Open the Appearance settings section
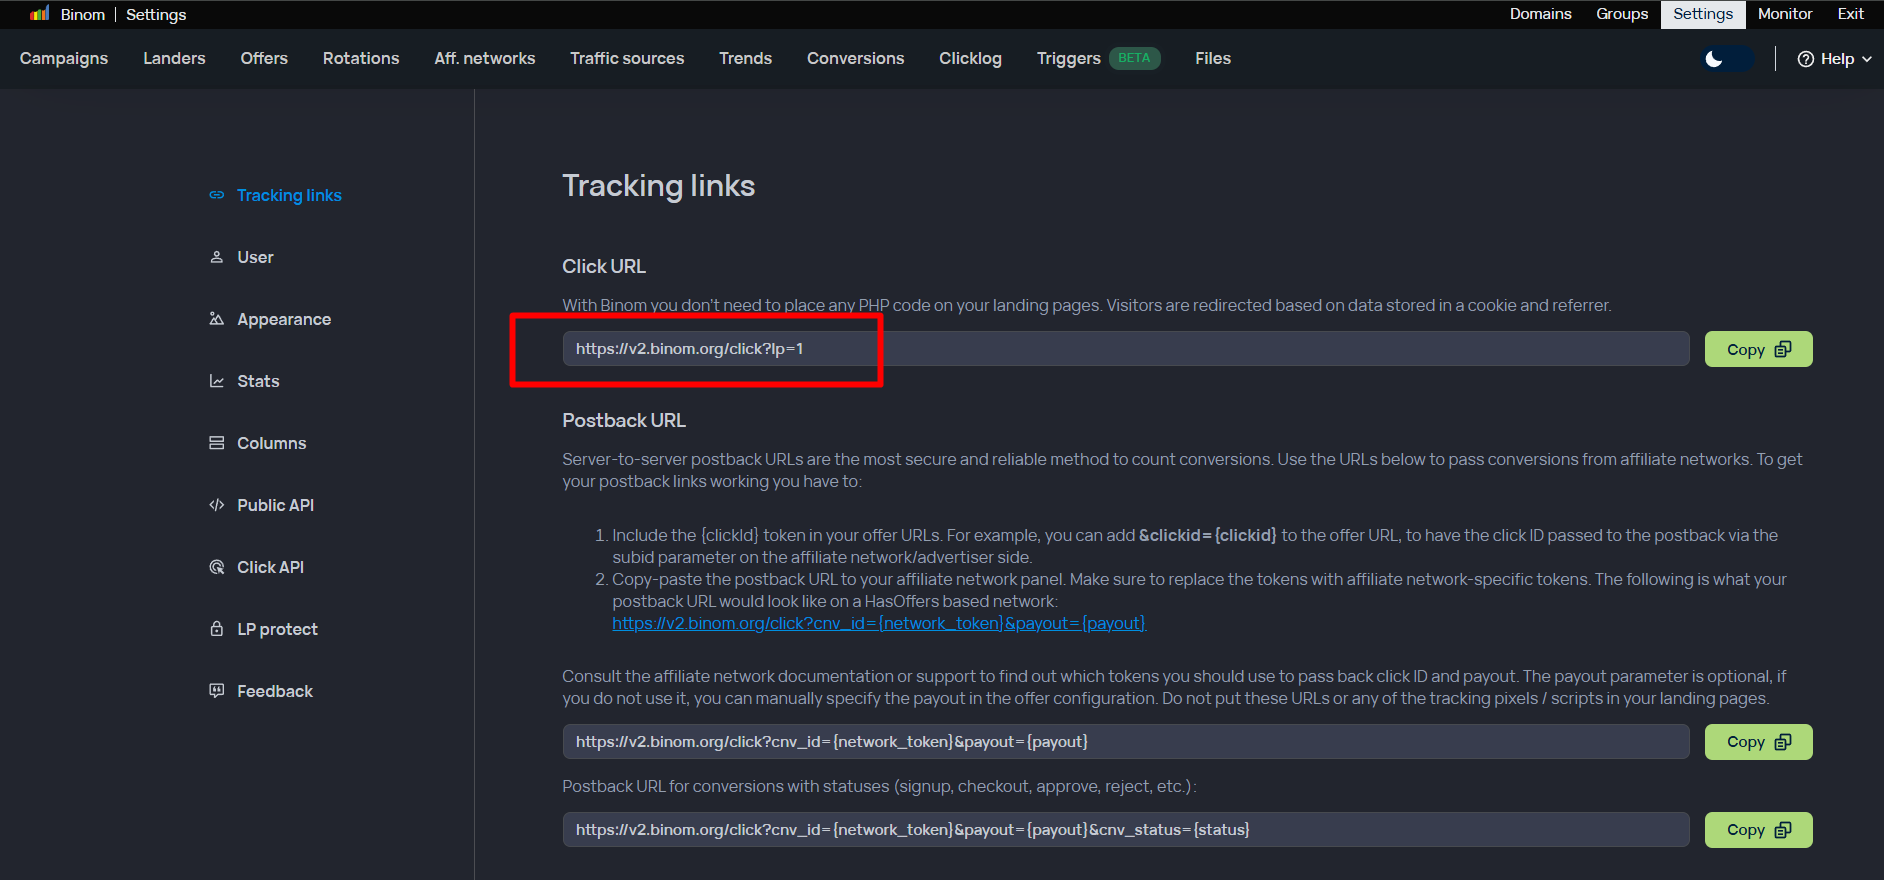 click(284, 319)
